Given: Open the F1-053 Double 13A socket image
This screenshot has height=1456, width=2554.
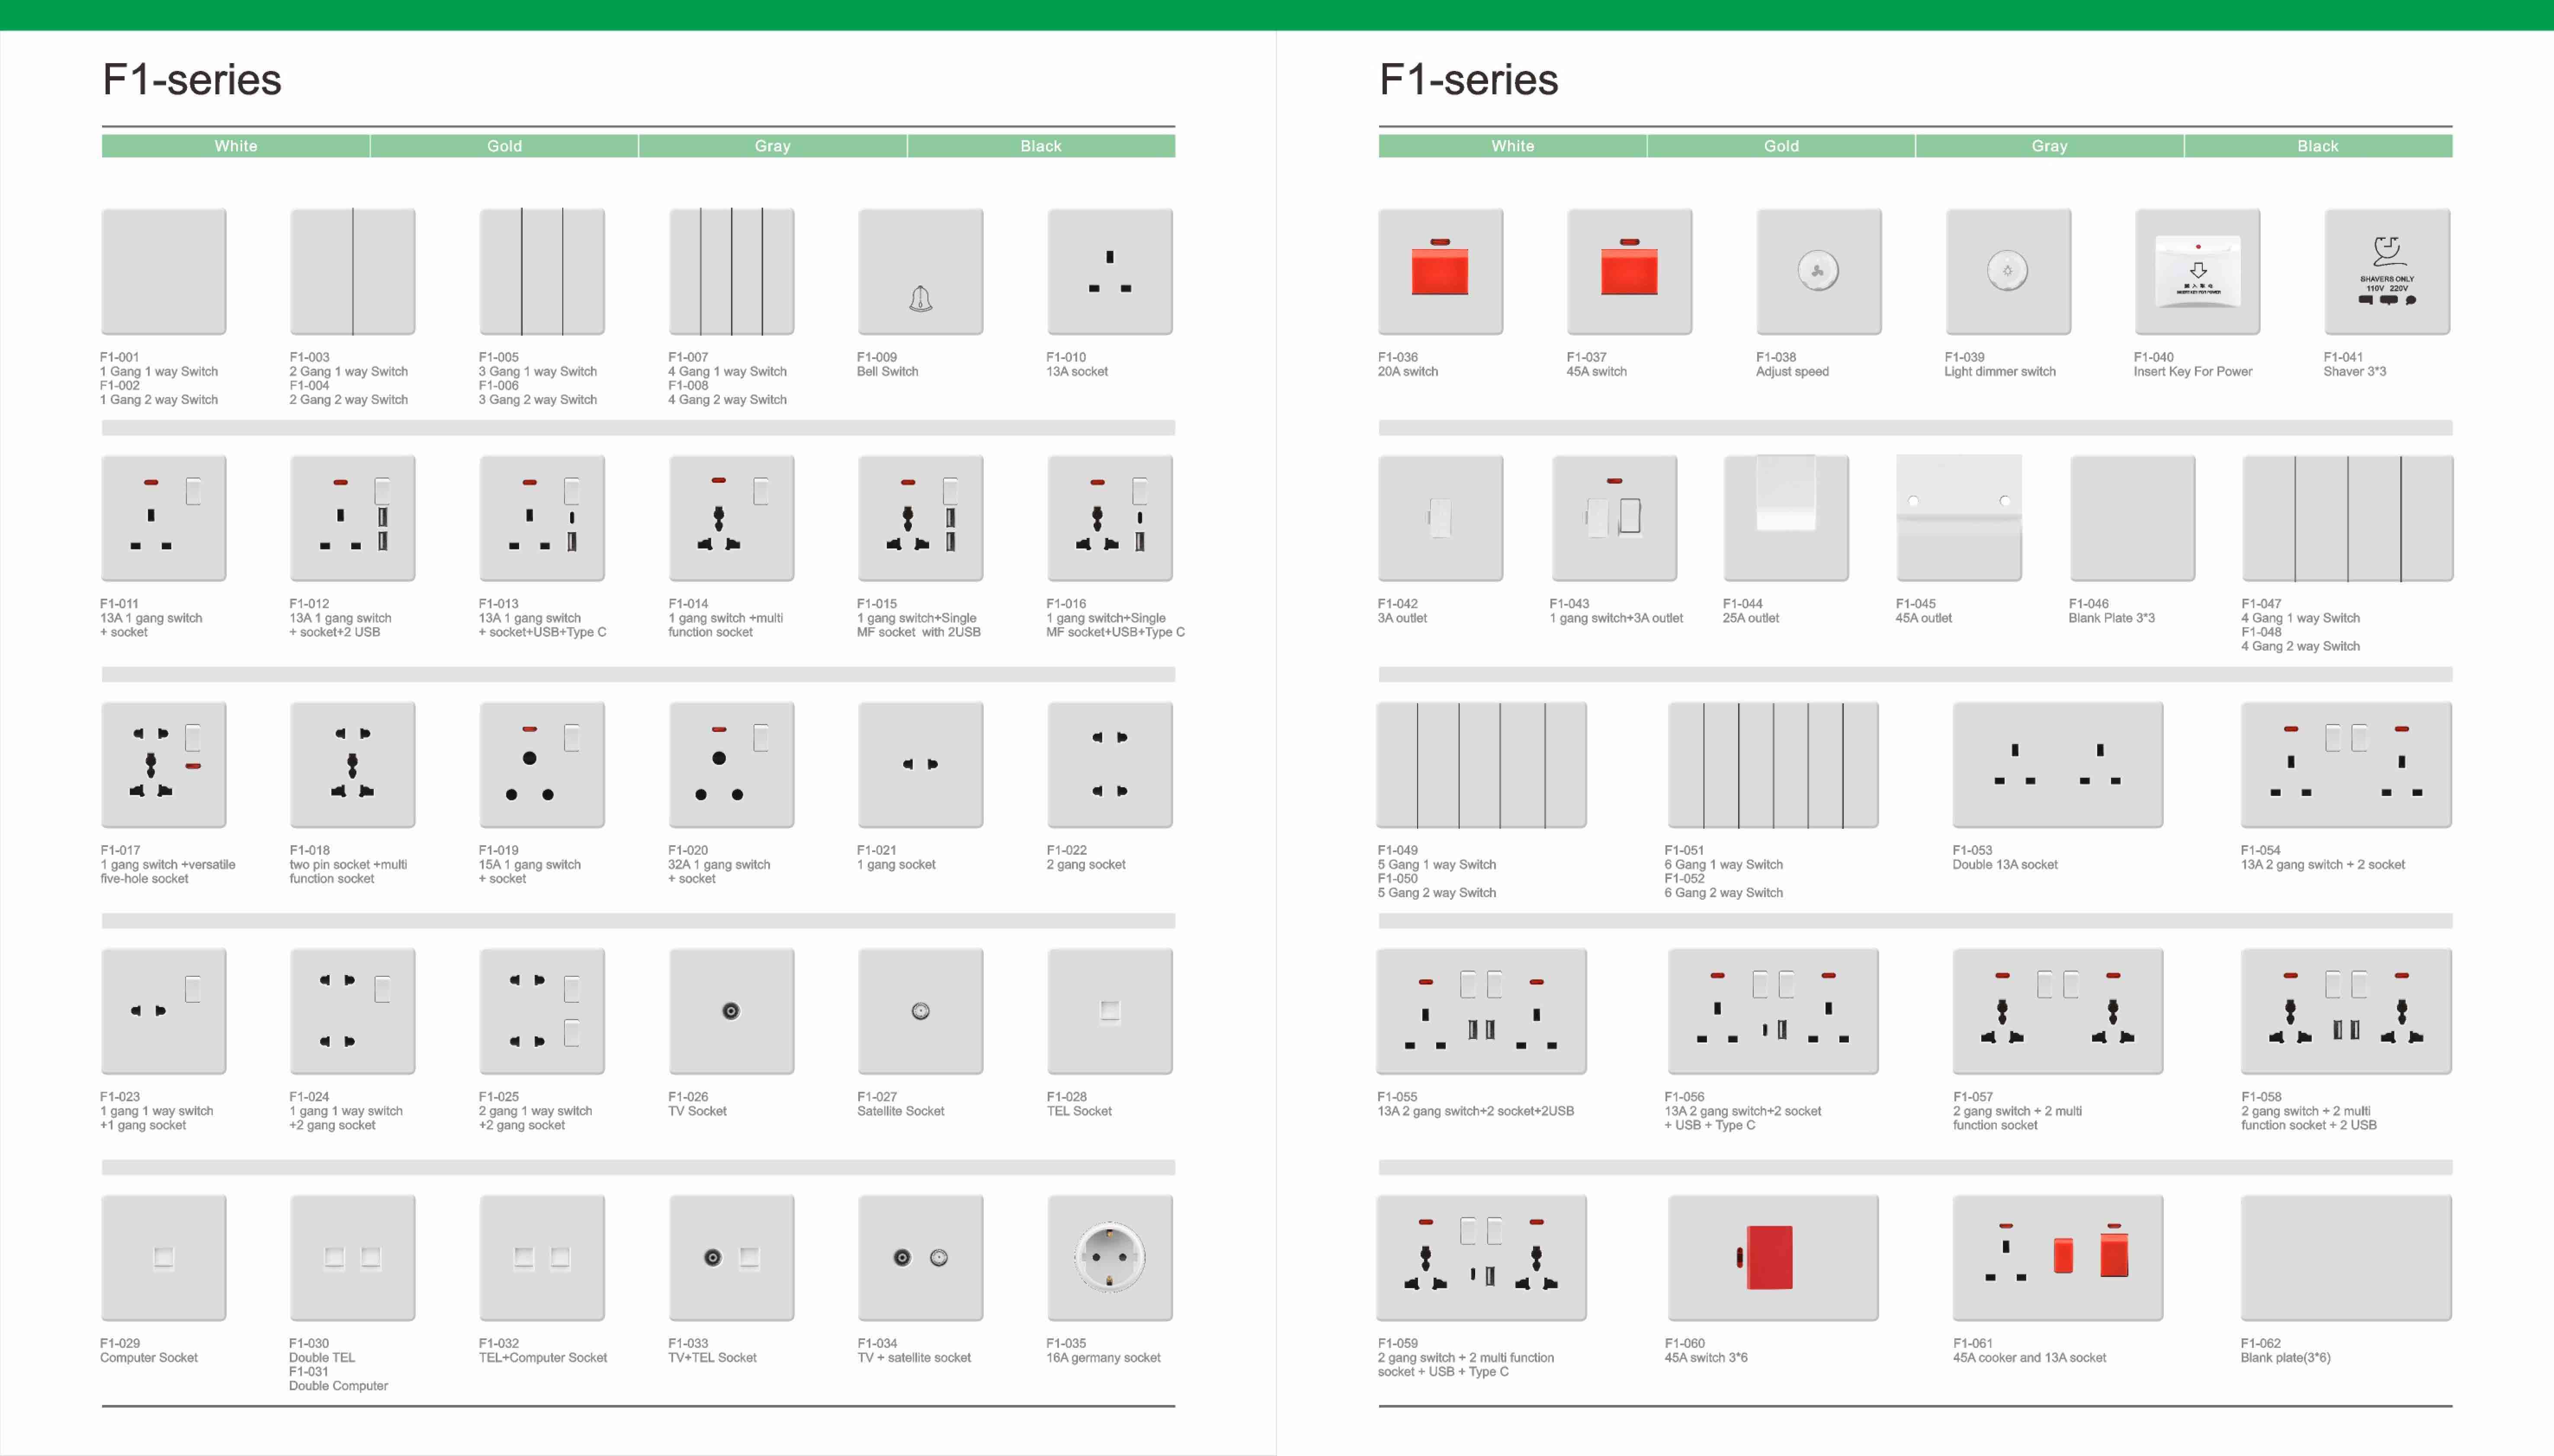Looking at the screenshot, I should point(2057,765).
